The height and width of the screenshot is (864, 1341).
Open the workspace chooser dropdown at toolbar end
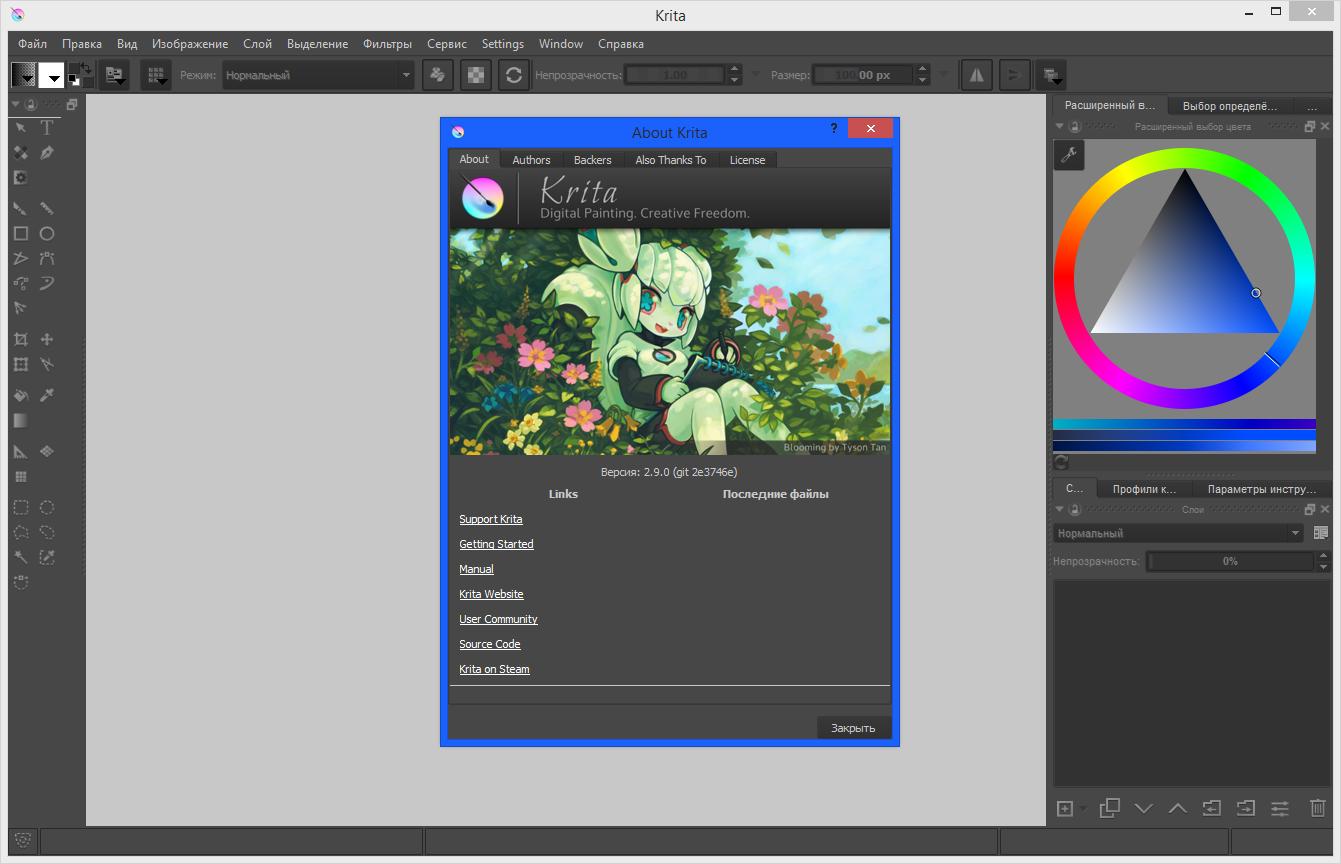click(1051, 75)
